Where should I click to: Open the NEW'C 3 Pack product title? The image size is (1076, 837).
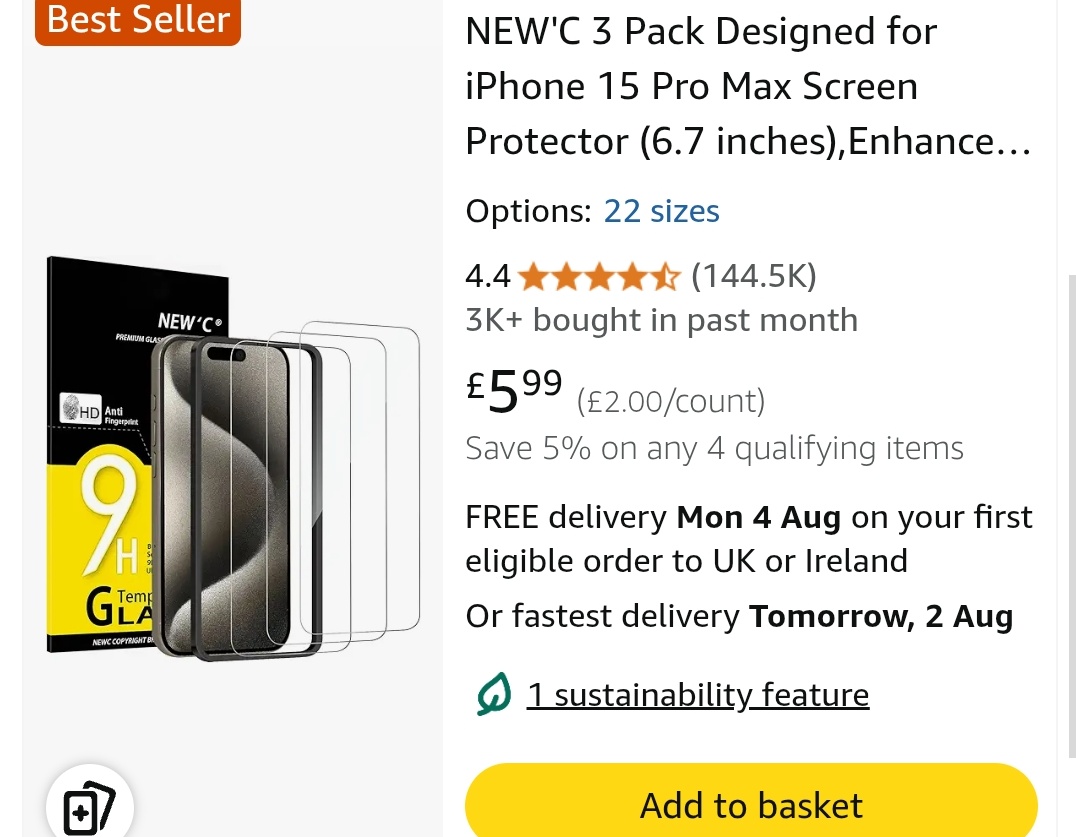click(748, 86)
